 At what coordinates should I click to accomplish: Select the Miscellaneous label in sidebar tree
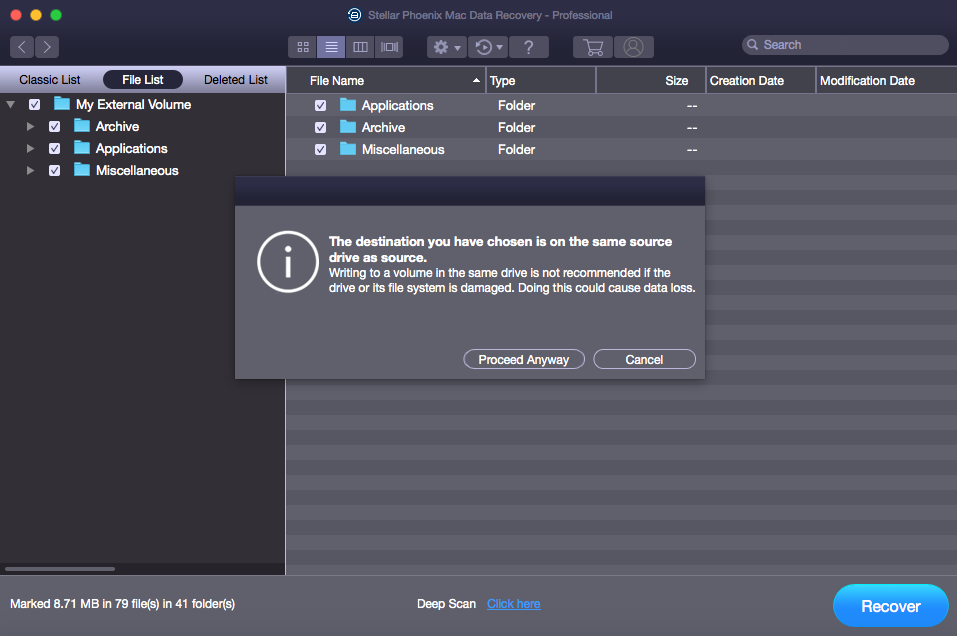137,170
